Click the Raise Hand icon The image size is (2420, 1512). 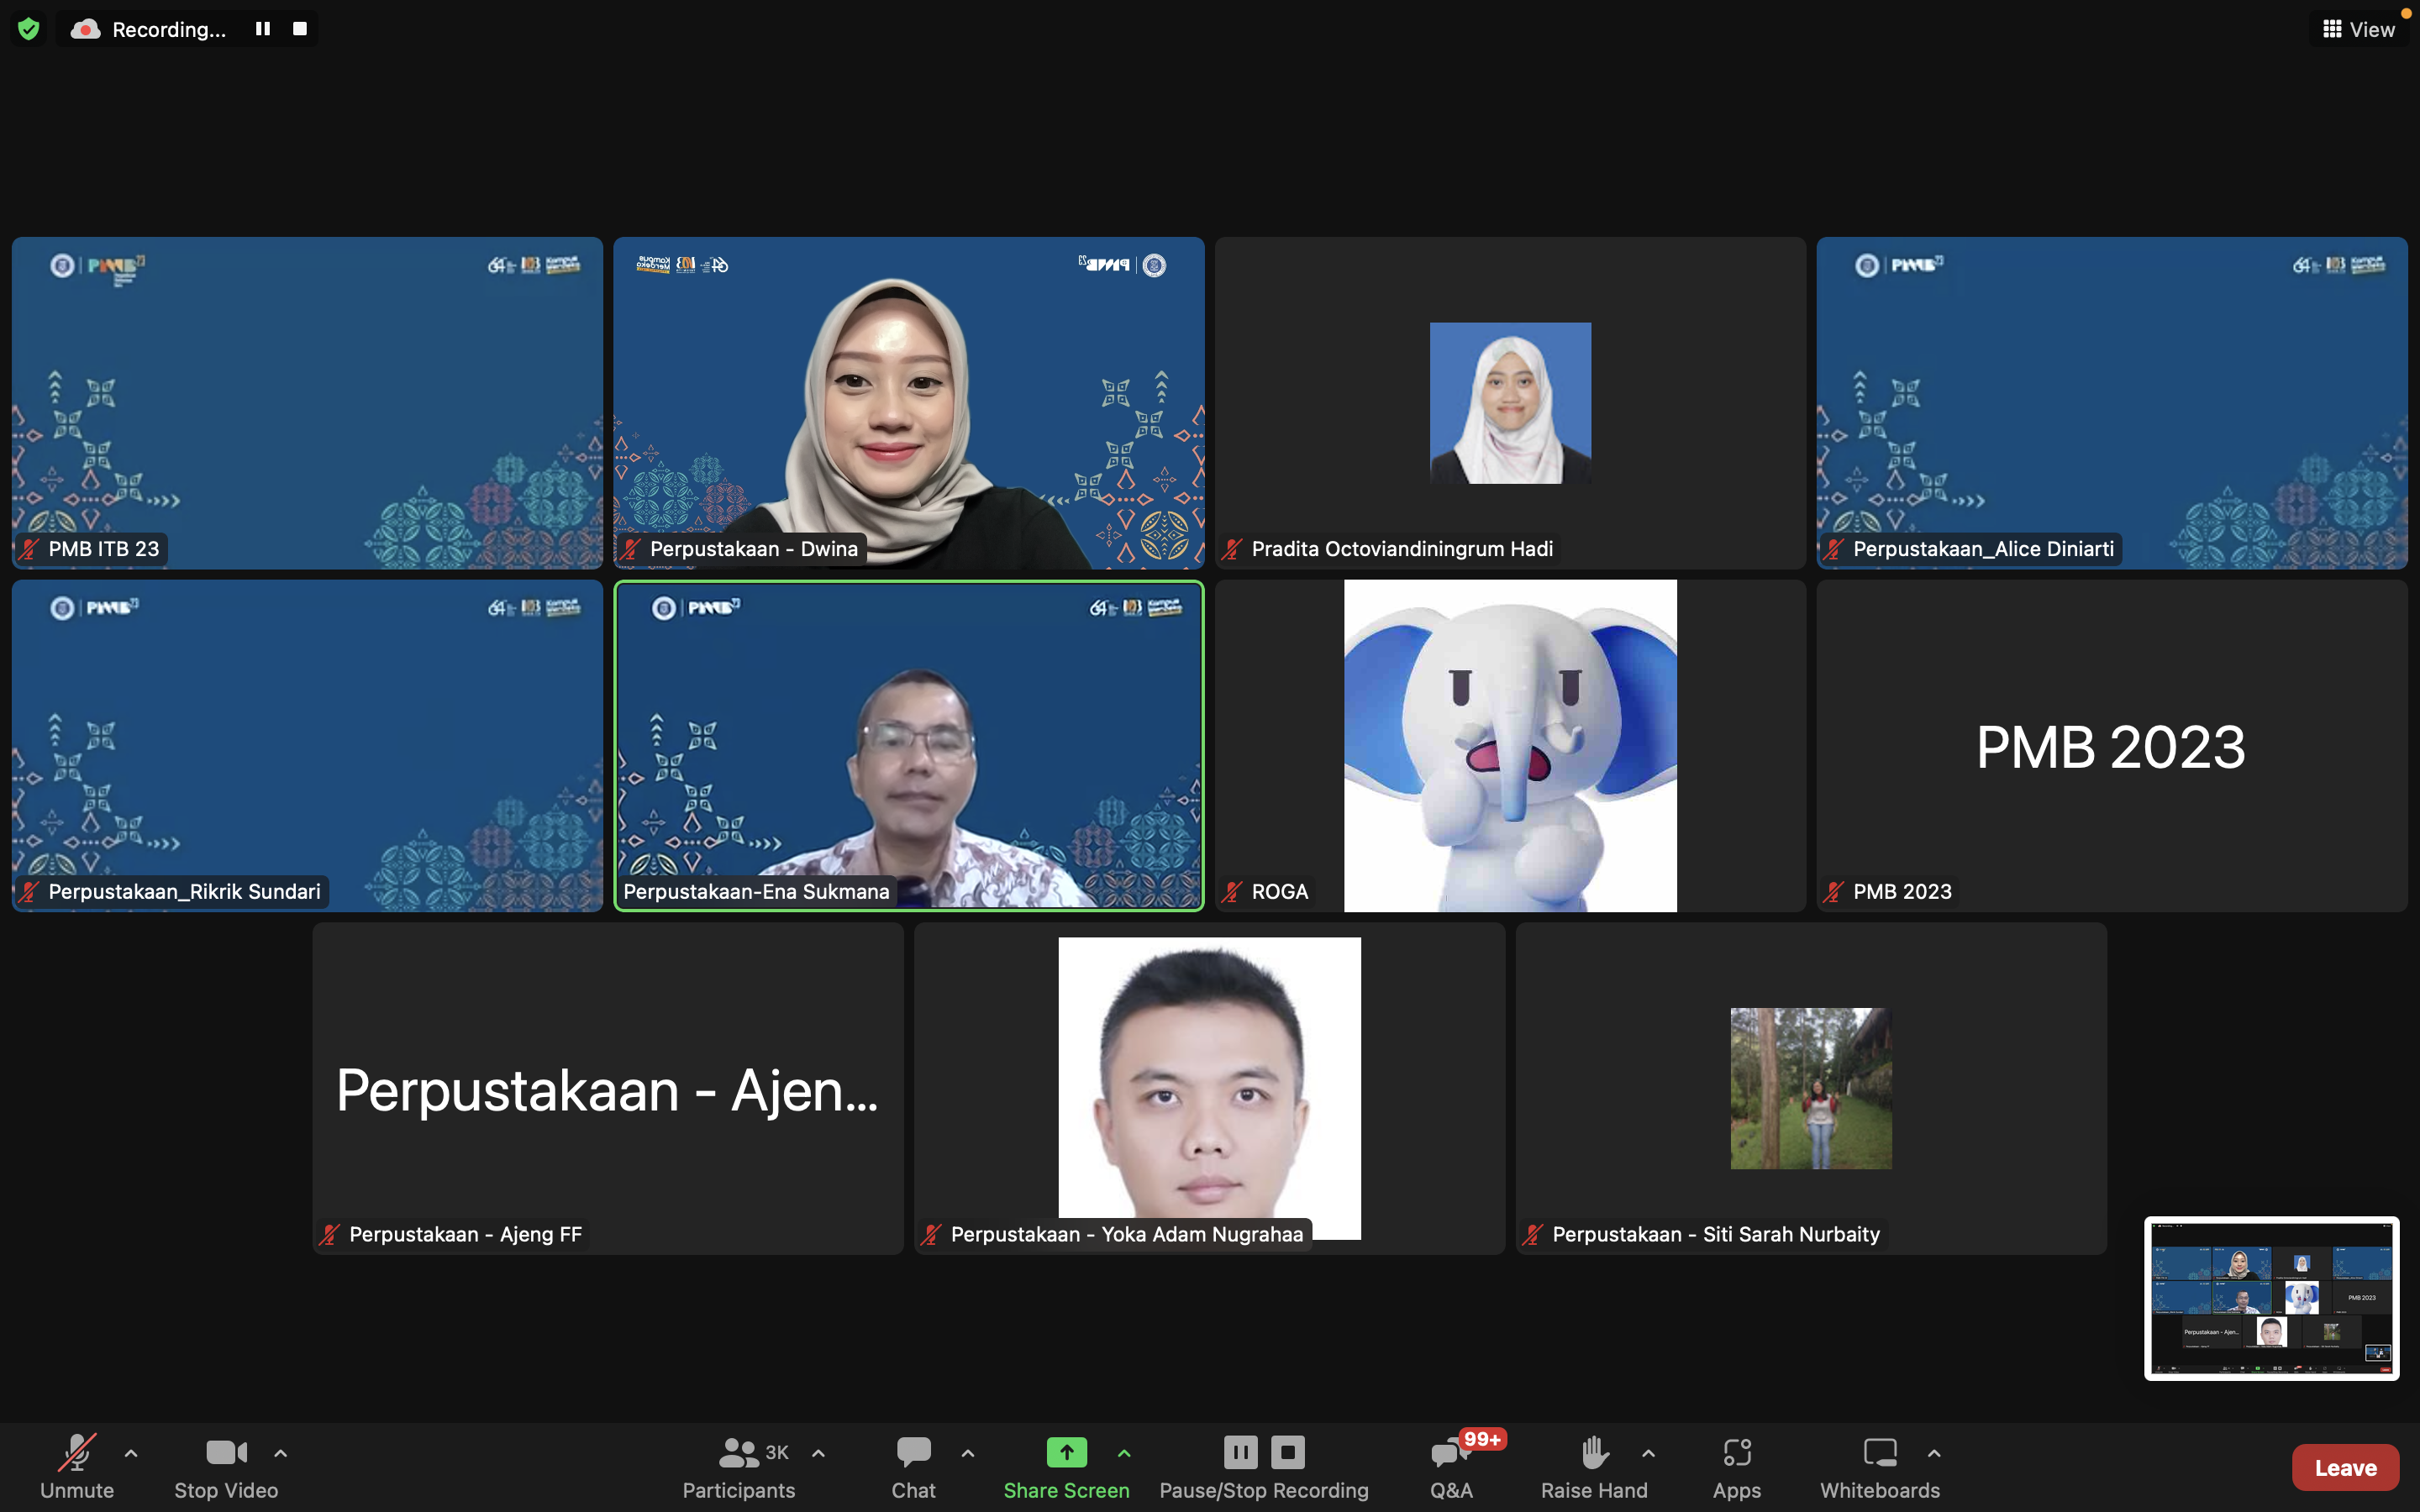click(1594, 1452)
